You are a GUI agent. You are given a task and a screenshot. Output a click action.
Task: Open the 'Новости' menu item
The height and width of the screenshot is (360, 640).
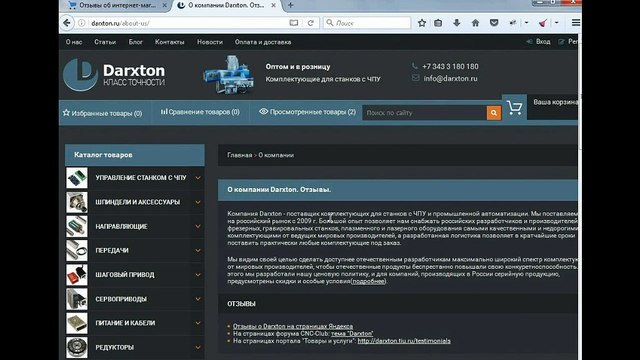pos(210,42)
